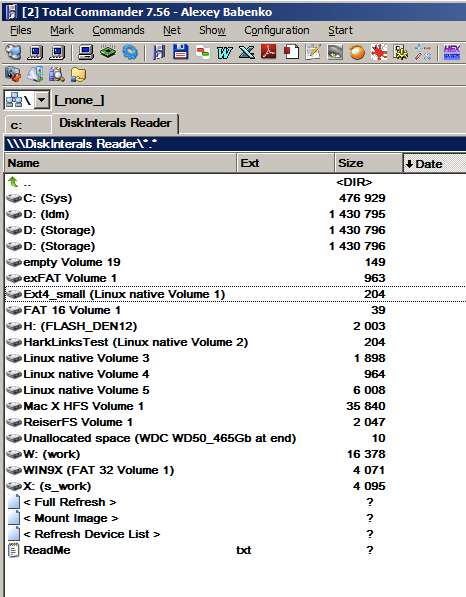Viewport: 466px width, 597px height.
Task: Click the magnifier search files icon
Action: [x=57, y=74]
